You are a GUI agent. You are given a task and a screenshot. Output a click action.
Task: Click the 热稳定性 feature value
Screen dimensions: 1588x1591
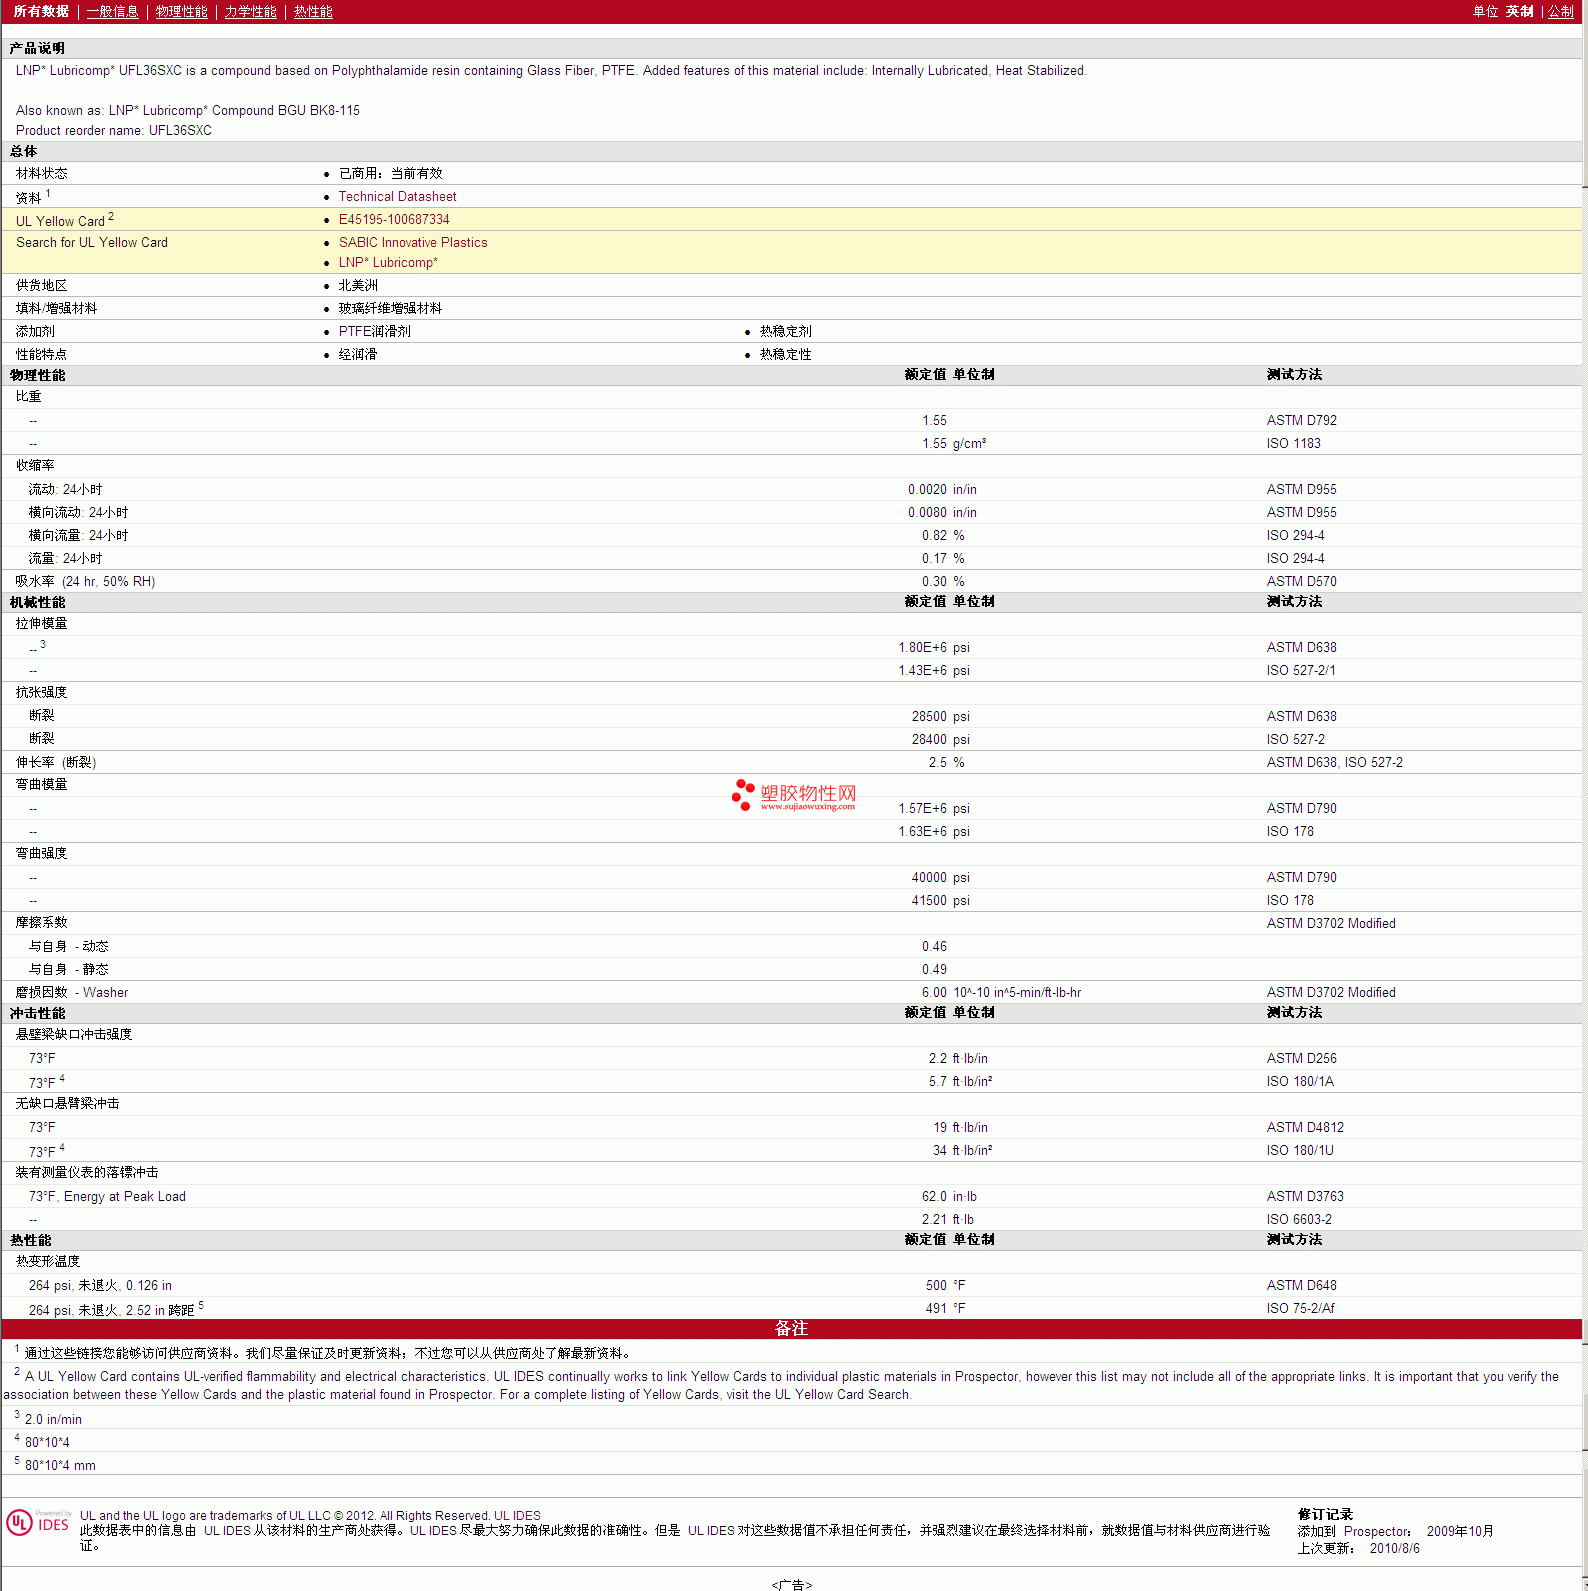tap(785, 355)
